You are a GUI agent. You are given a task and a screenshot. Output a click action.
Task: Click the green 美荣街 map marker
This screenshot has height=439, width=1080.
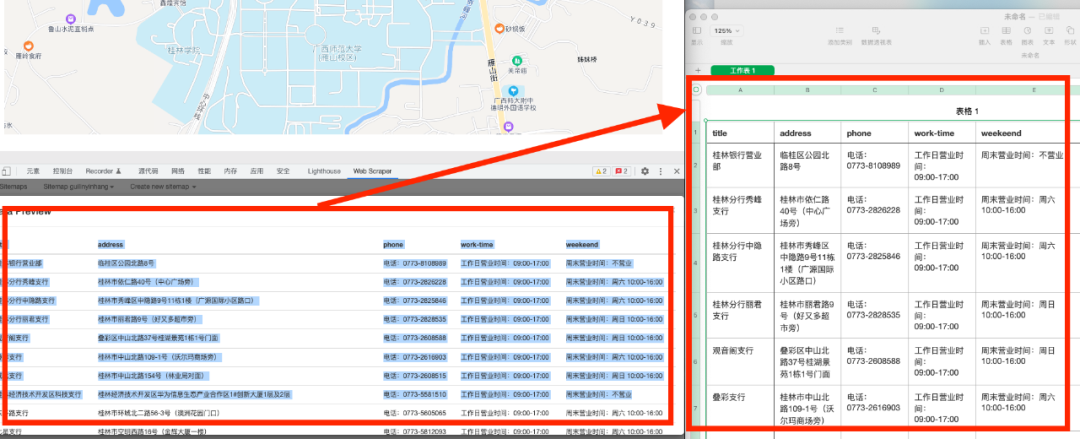[x=517, y=61]
